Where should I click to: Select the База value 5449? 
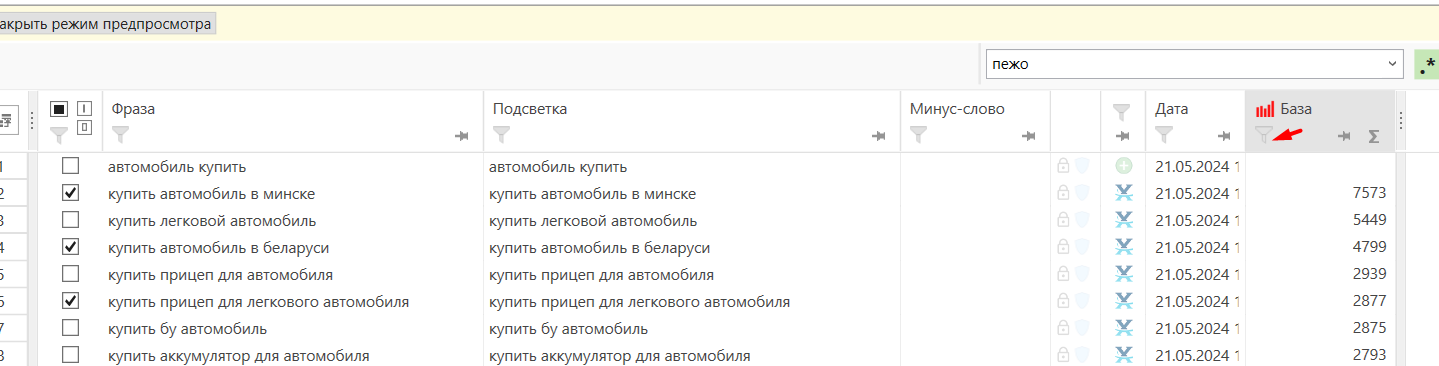click(1369, 220)
